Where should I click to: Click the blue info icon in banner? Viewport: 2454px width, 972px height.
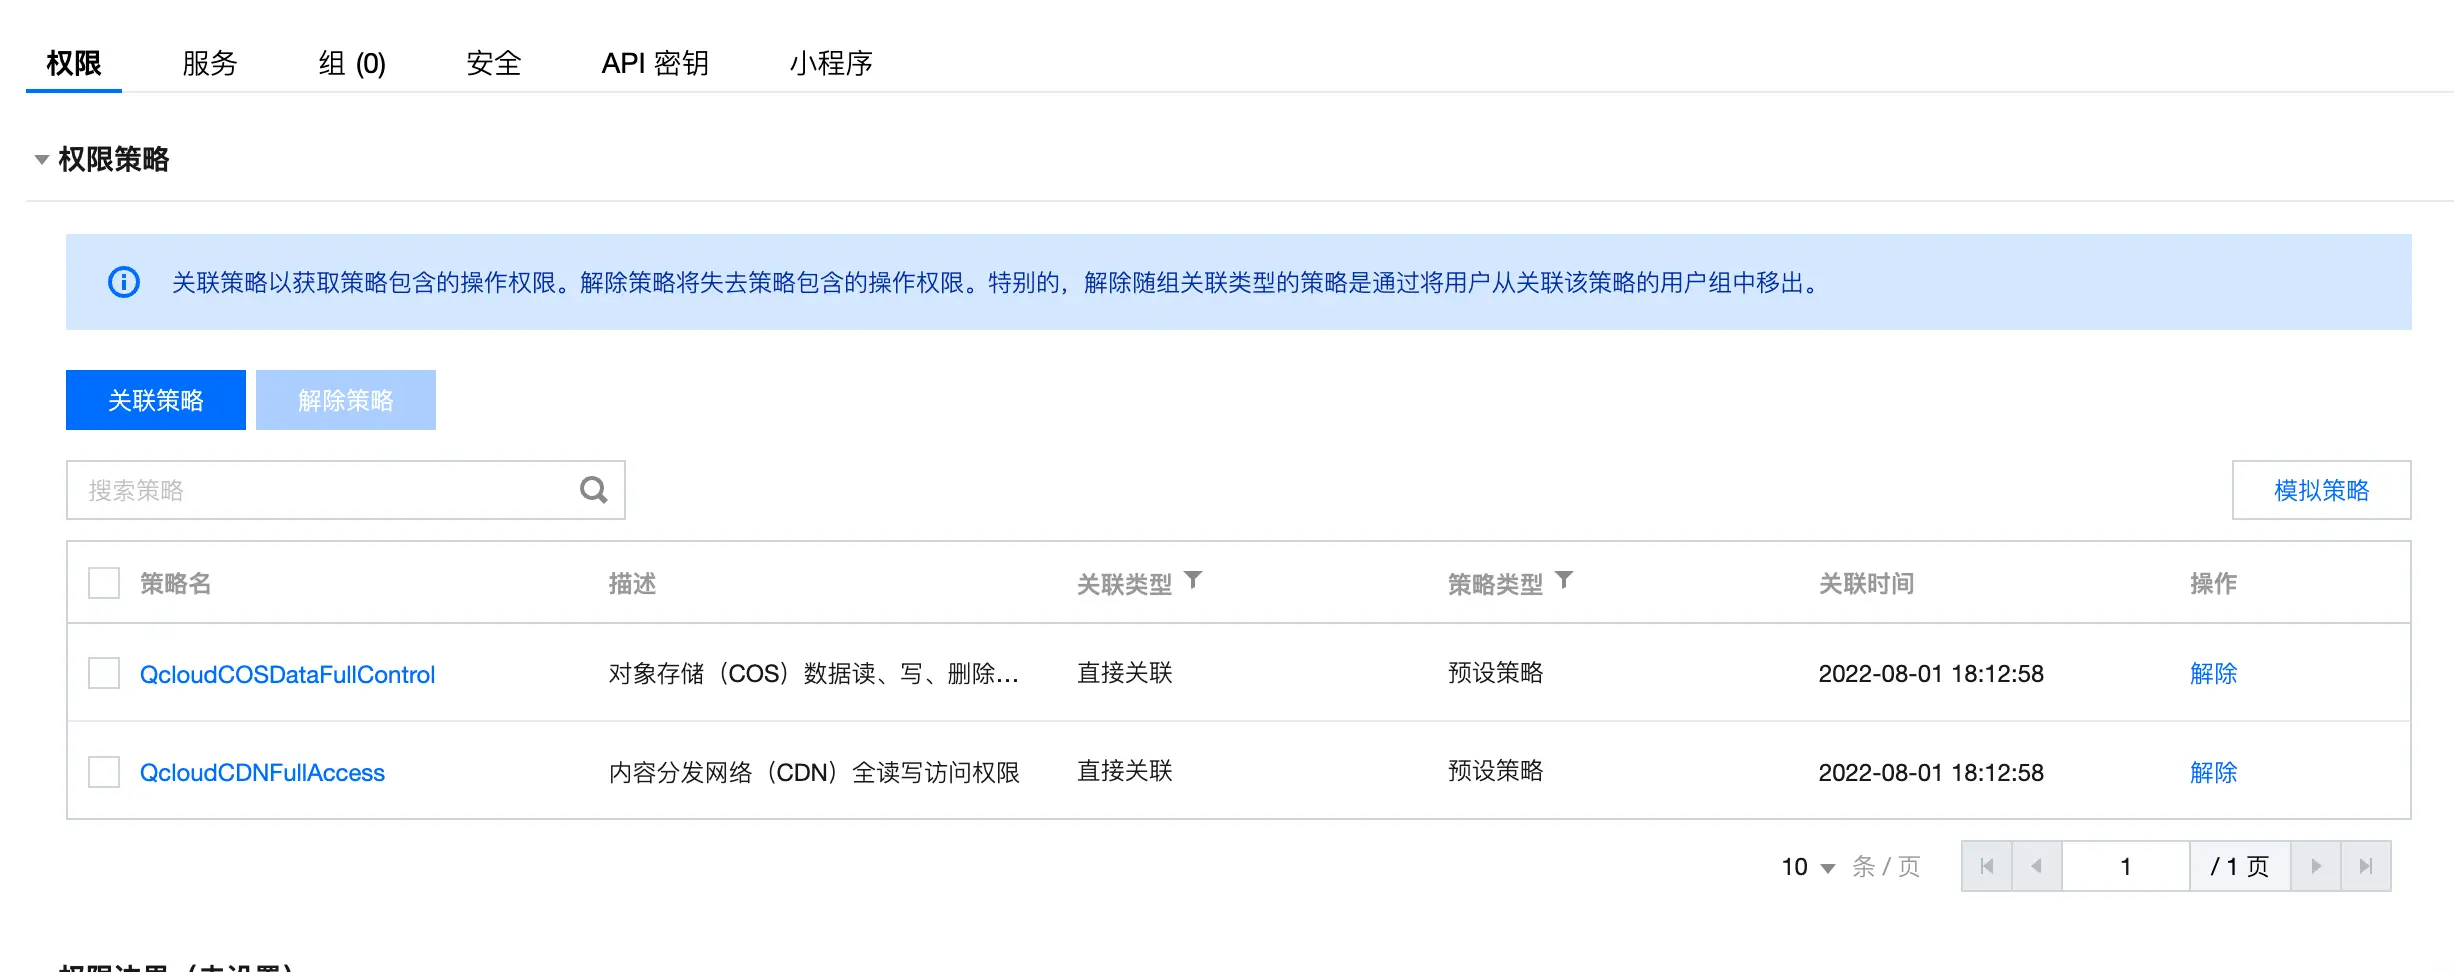(124, 282)
